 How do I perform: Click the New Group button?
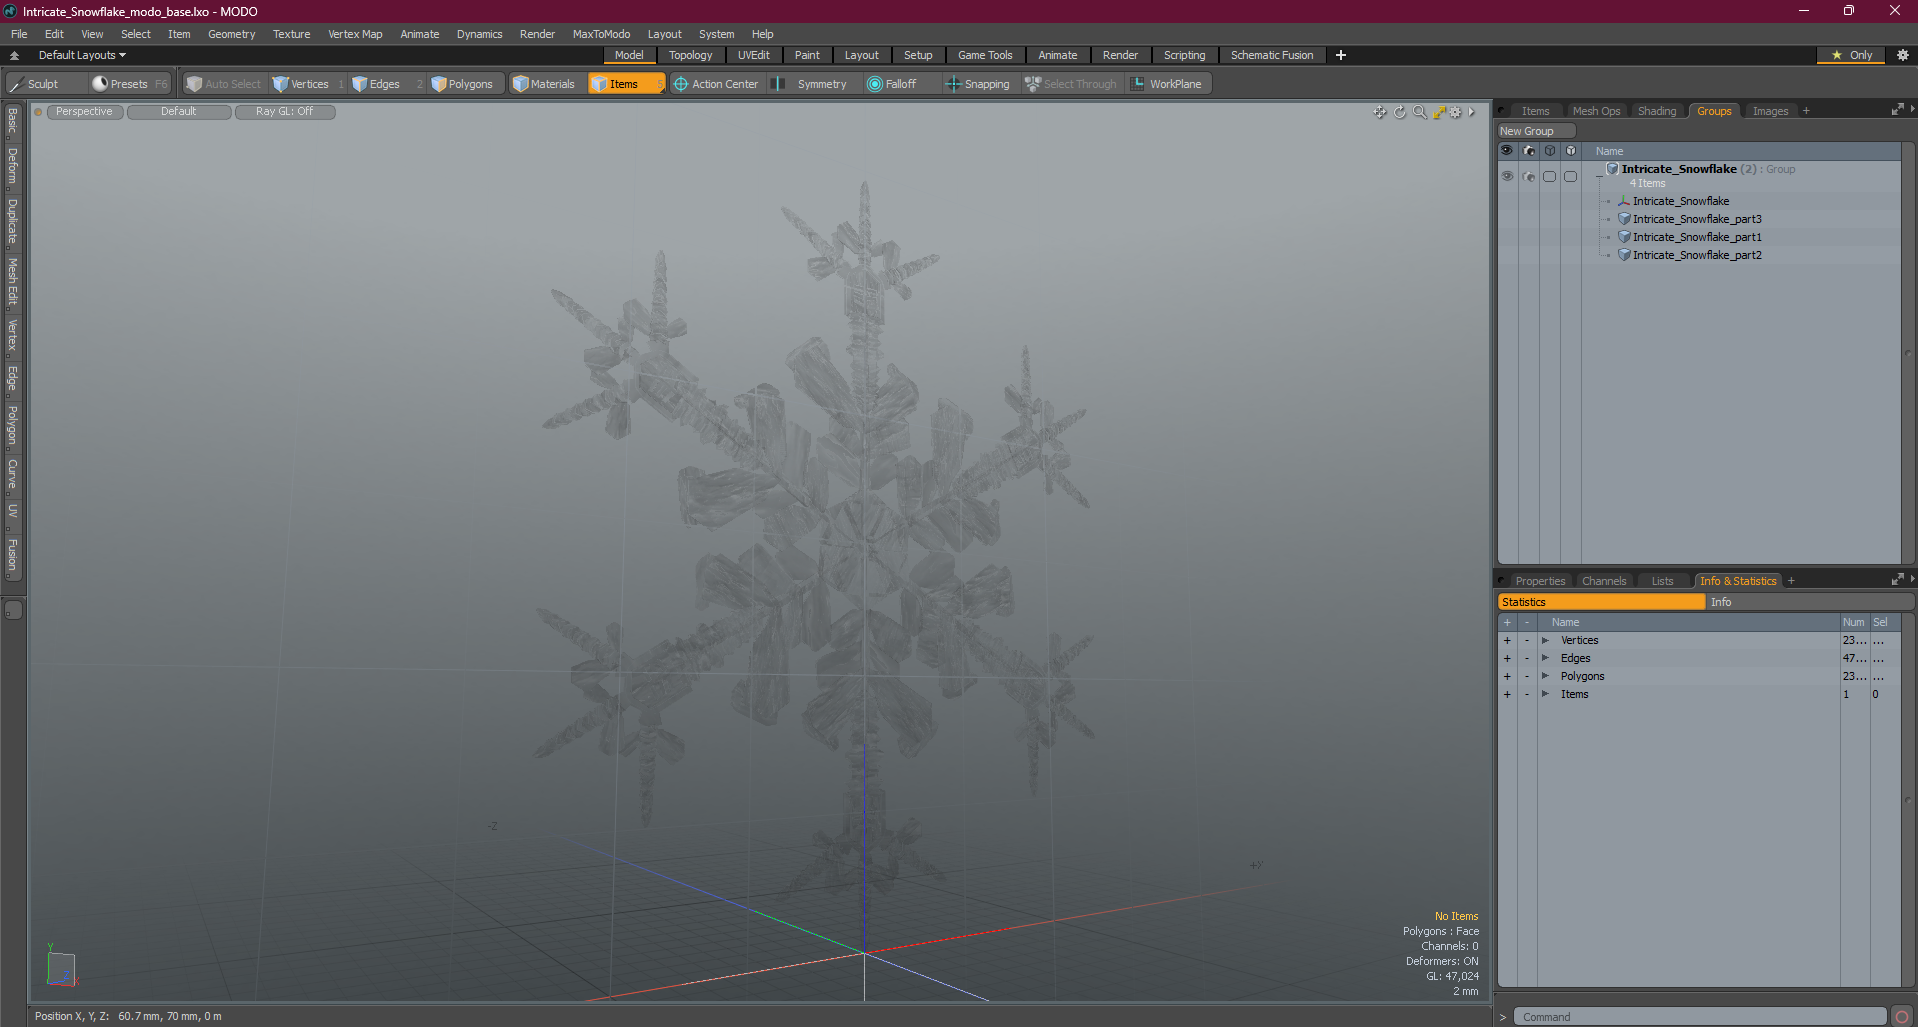(x=1535, y=131)
